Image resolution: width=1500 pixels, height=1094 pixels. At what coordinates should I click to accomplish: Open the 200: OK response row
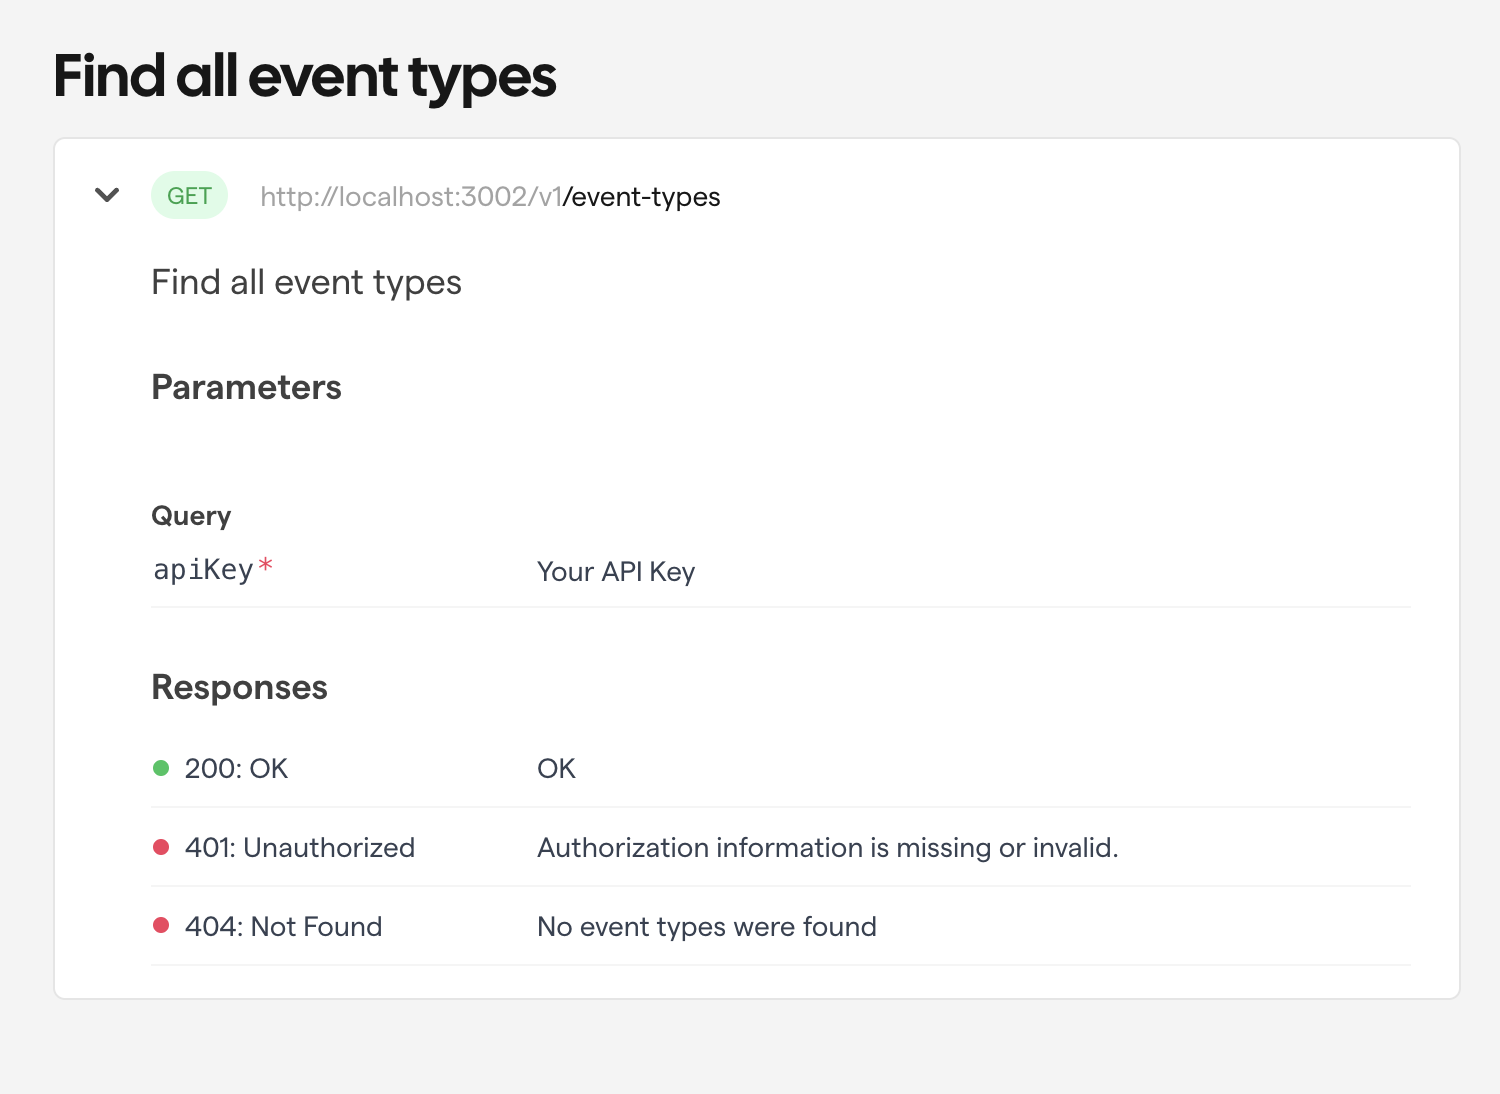(x=236, y=769)
